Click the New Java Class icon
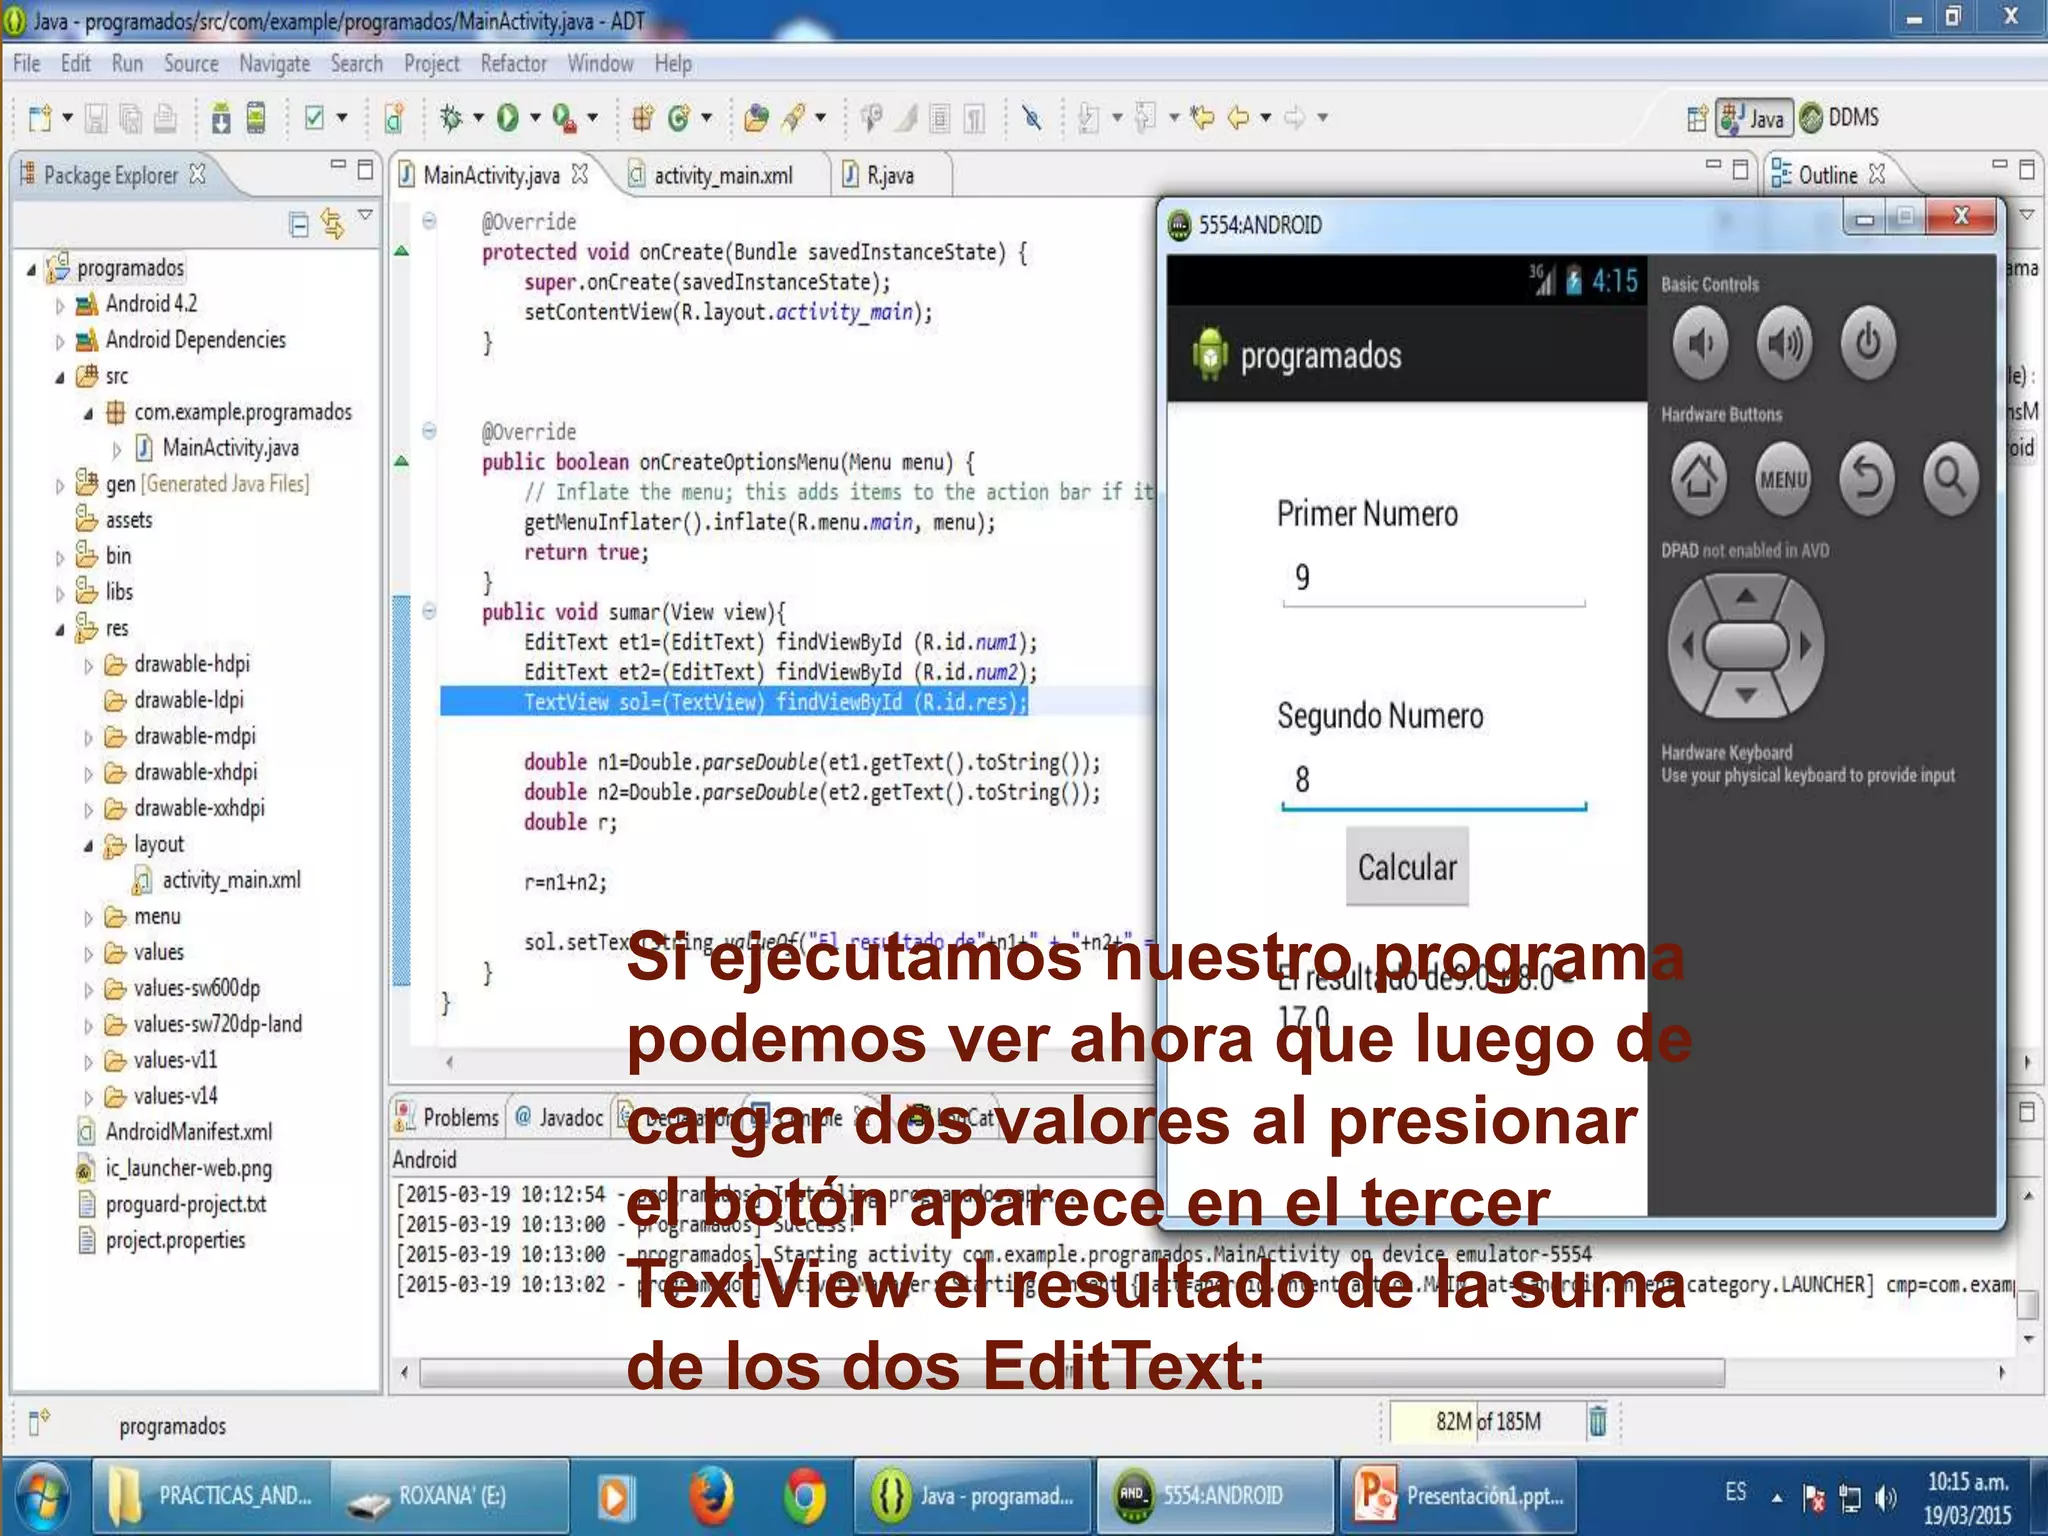The height and width of the screenshot is (1536, 2048). click(x=679, y=118)
